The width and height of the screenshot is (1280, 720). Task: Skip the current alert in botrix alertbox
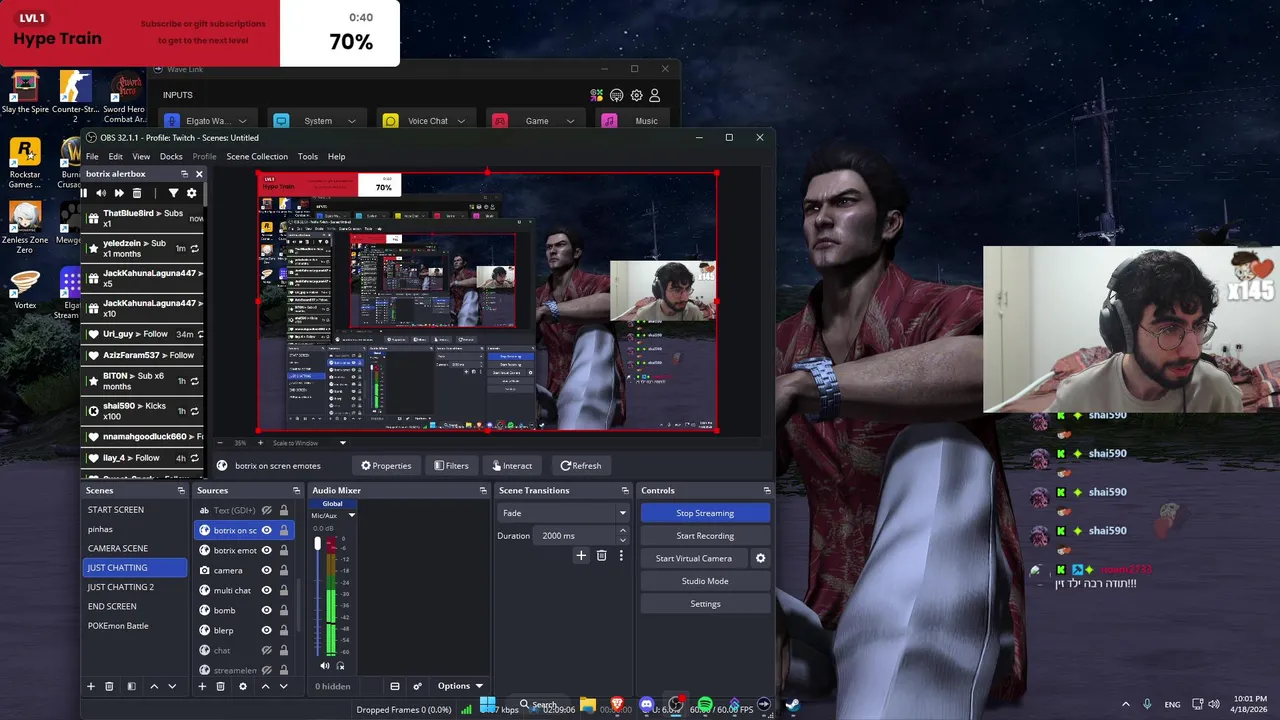[x=119, y=193]
